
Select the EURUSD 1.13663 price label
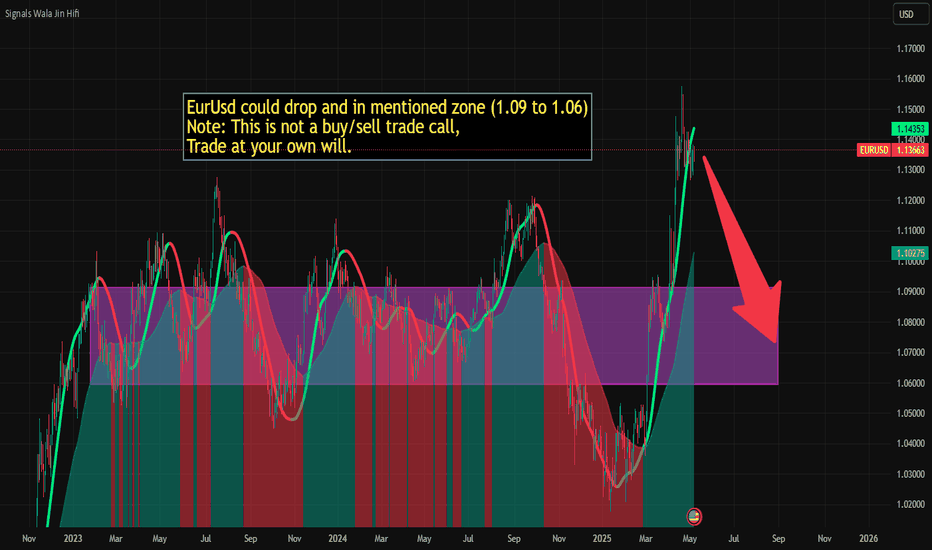892,150
